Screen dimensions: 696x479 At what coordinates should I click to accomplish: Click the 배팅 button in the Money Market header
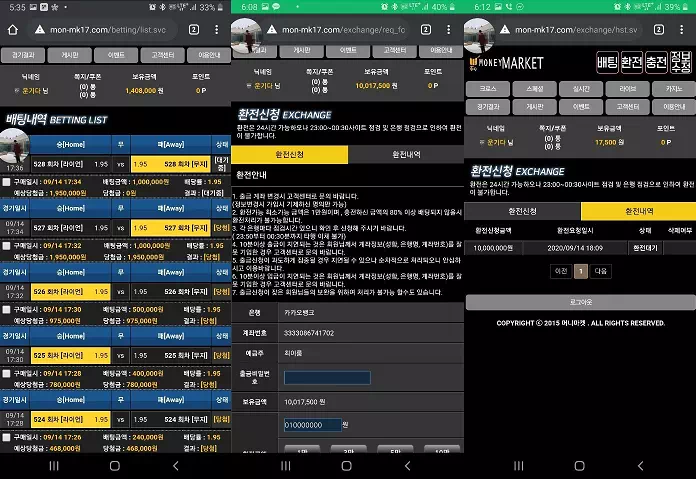click(607, 63)
